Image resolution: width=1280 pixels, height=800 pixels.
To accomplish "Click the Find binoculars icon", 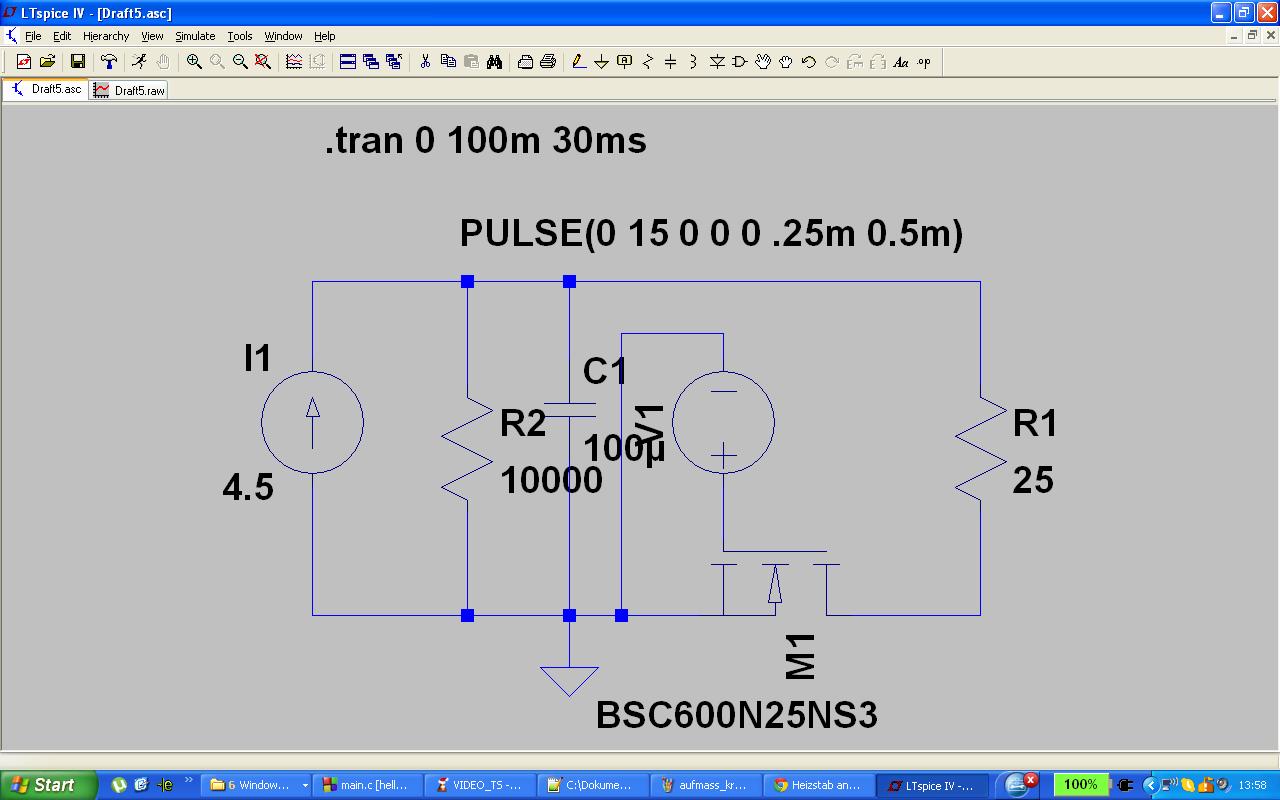I will pyautogui.click(x=494, y=62).
